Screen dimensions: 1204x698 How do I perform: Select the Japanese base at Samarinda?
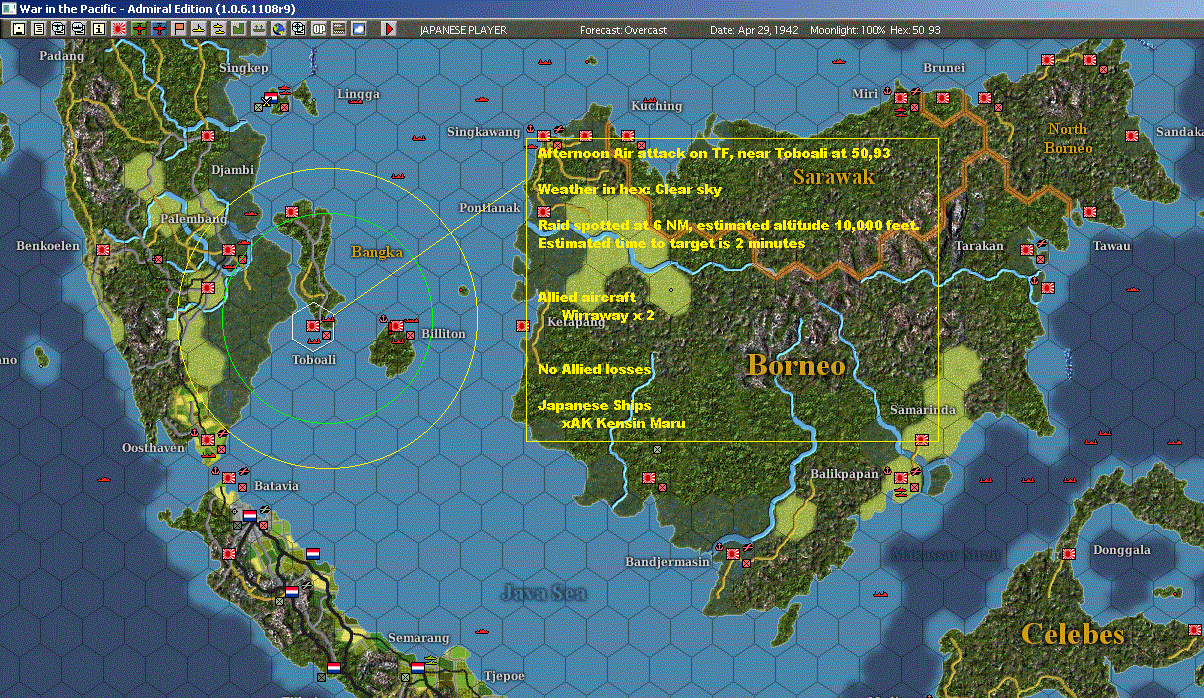click(x=921, y=438)
